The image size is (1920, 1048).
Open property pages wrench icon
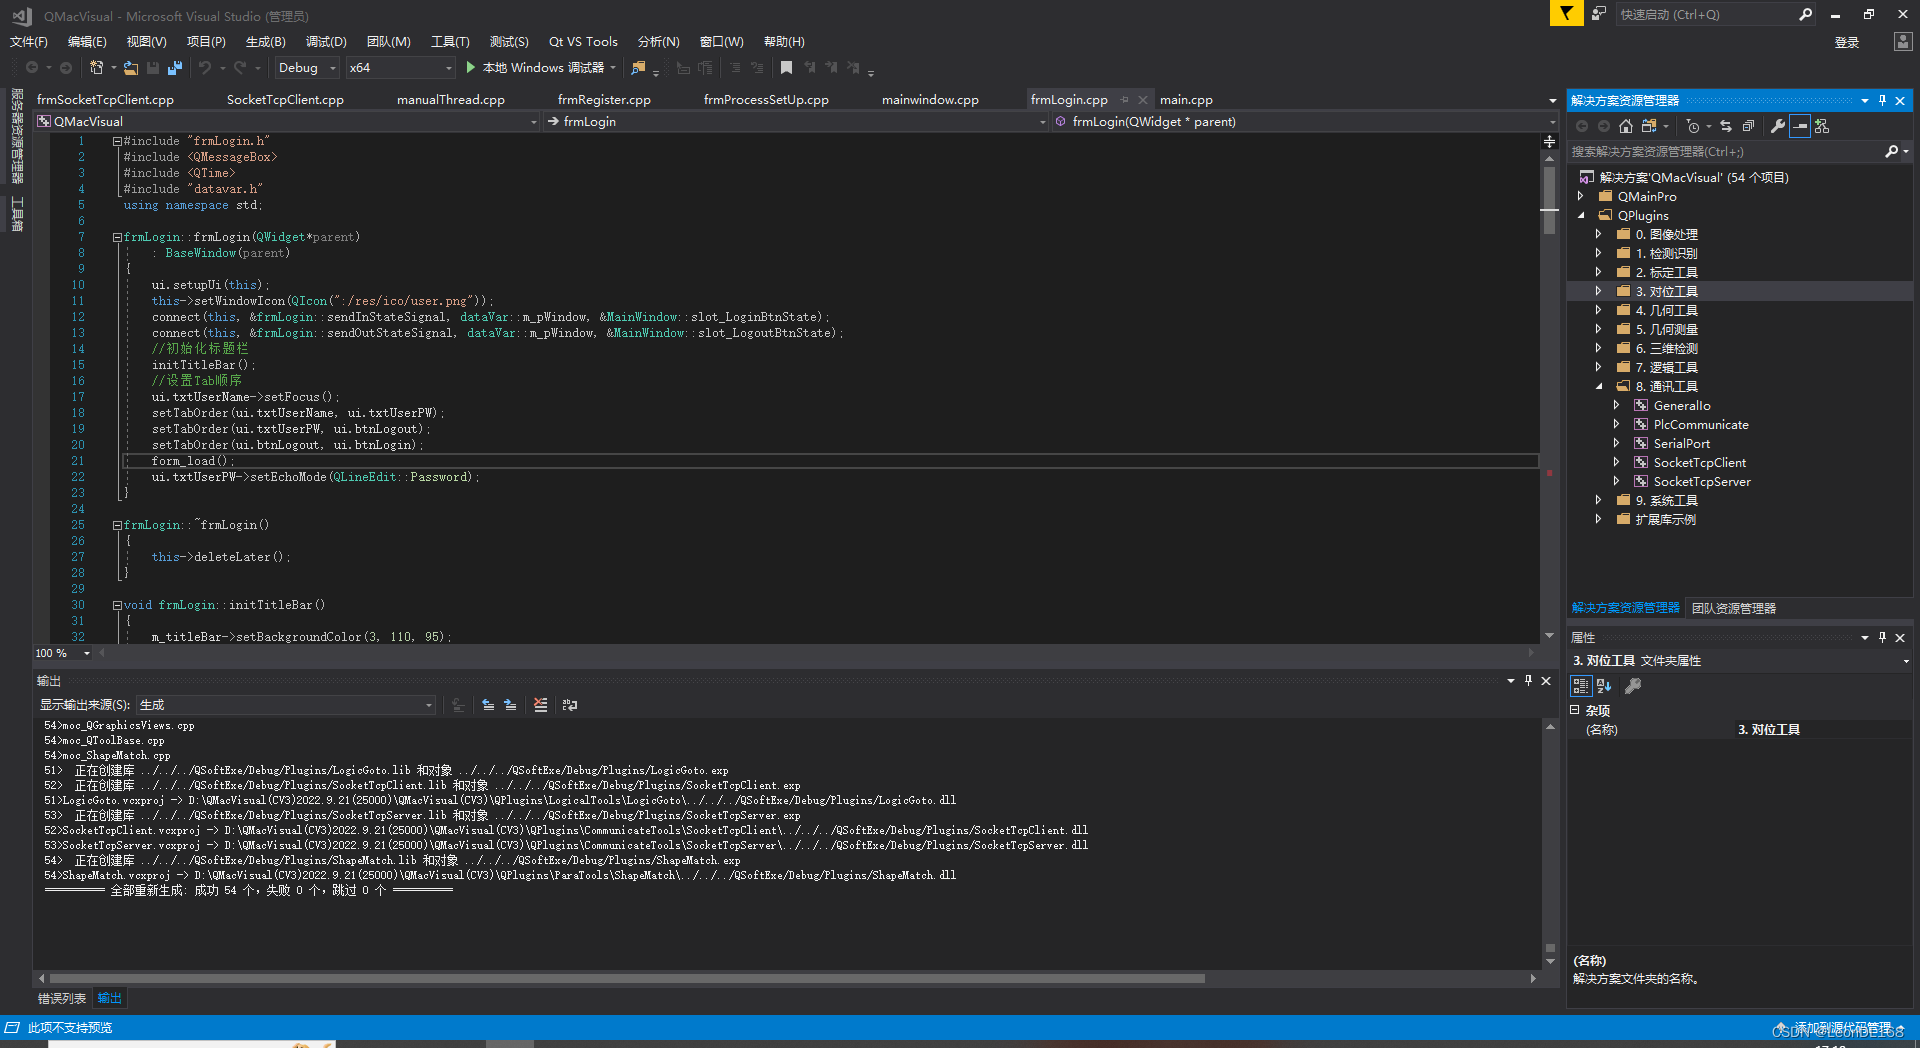point(1633,686)
